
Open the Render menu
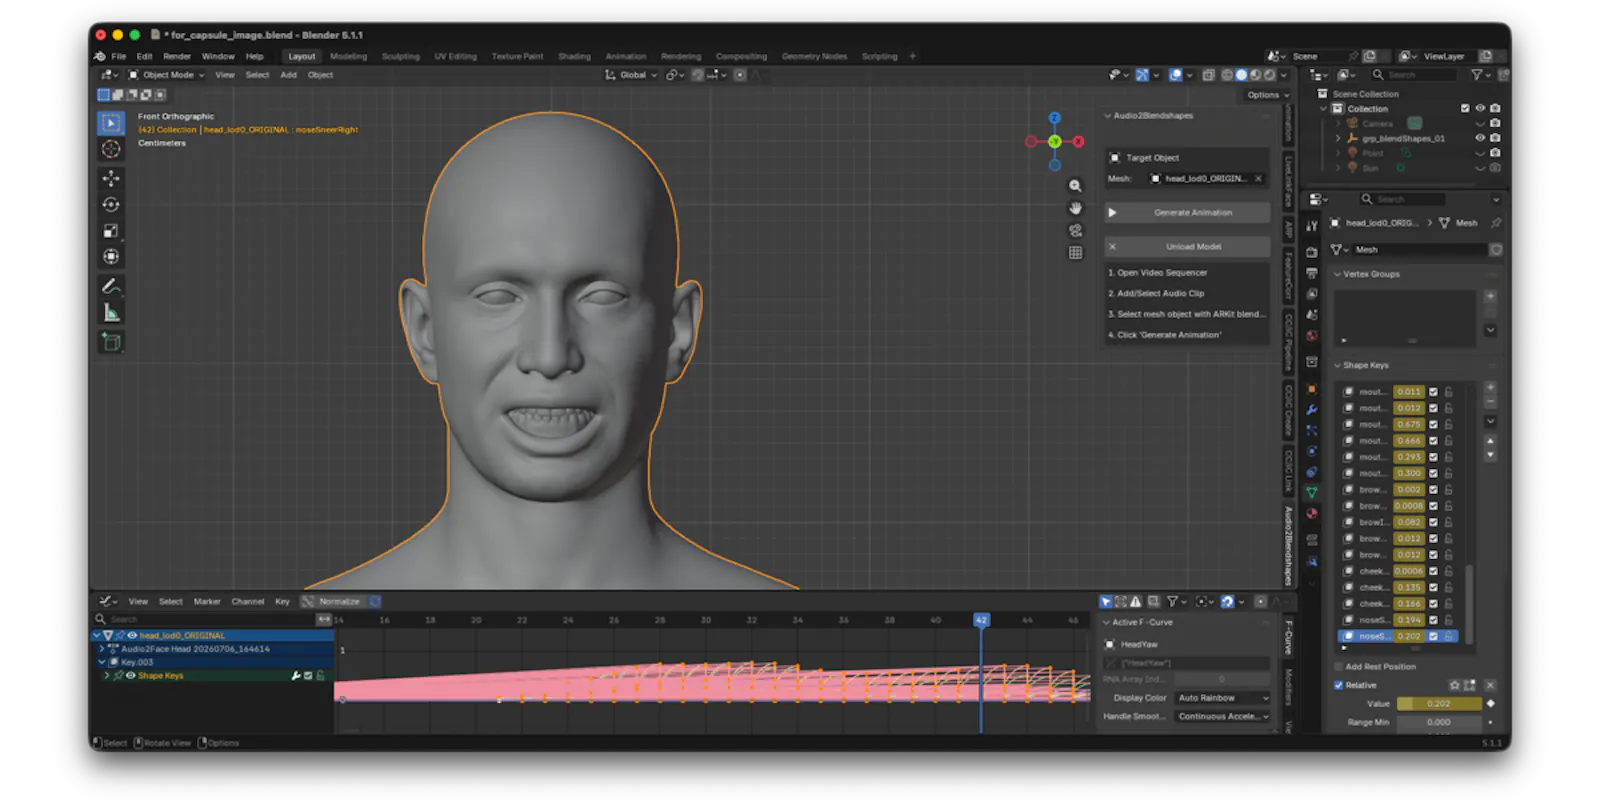coord(177,56)
